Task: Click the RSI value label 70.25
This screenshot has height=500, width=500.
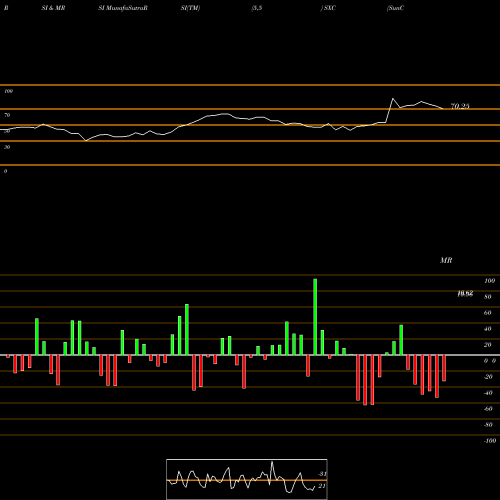Action: (460, 106)
